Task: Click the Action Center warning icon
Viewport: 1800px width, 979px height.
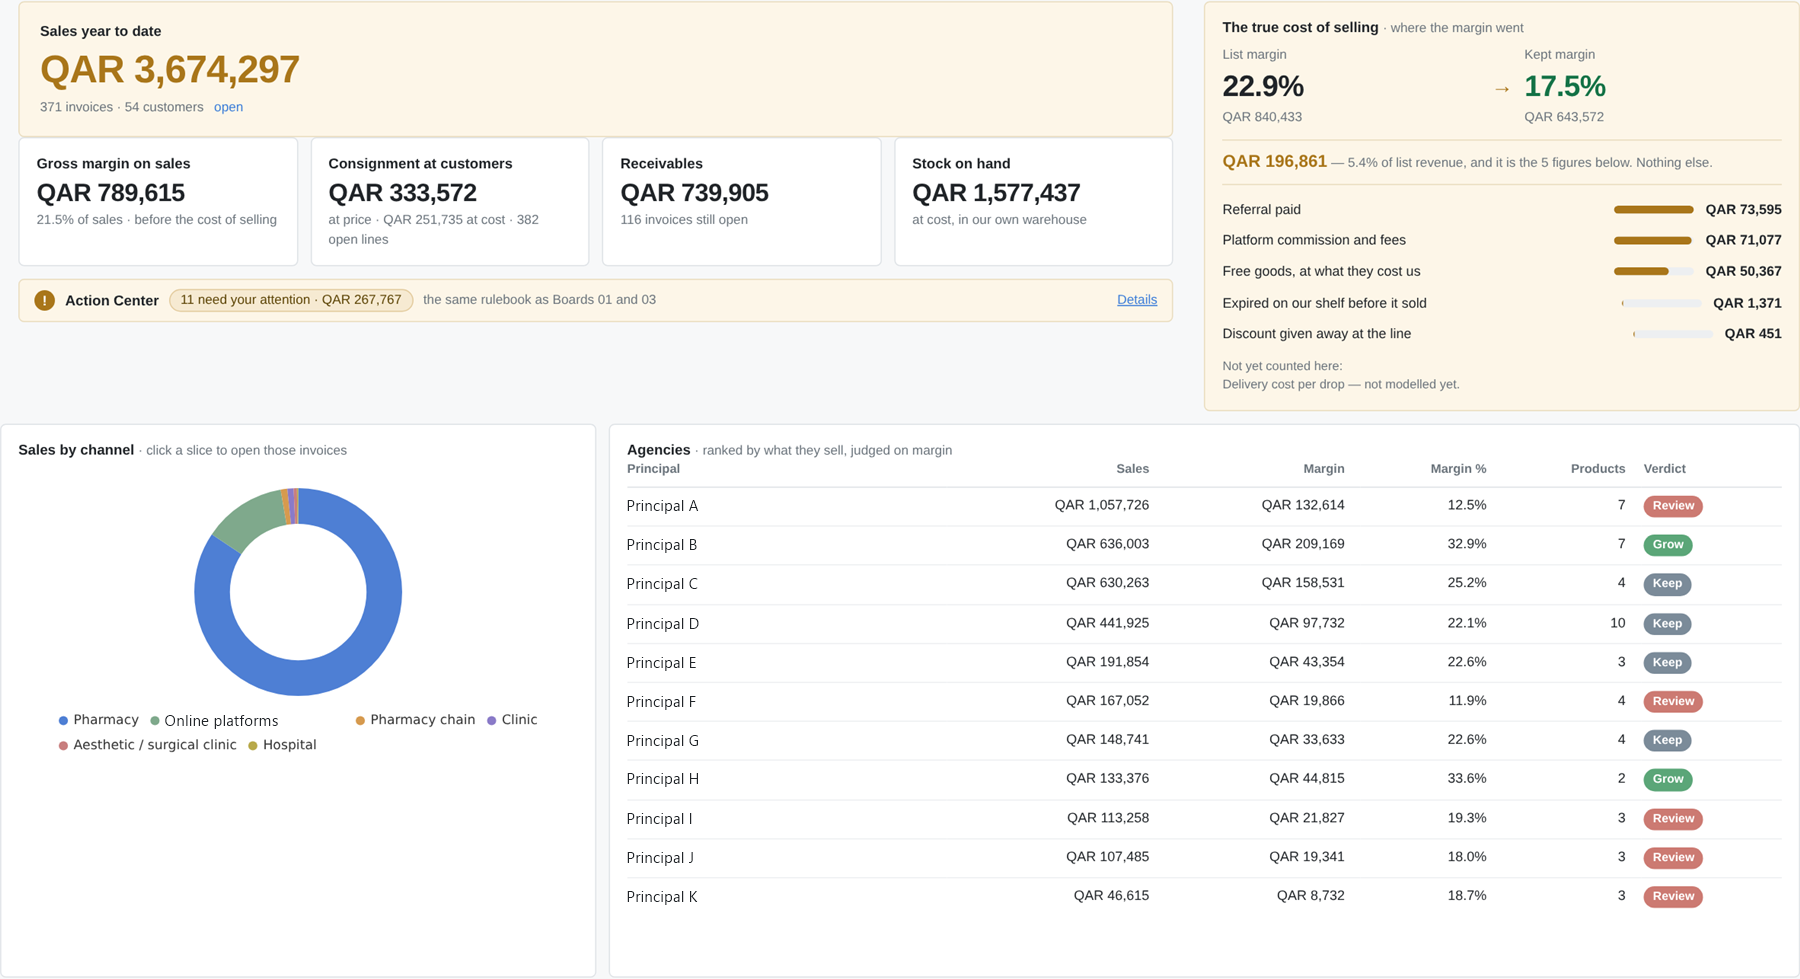Action: [45, 300]
